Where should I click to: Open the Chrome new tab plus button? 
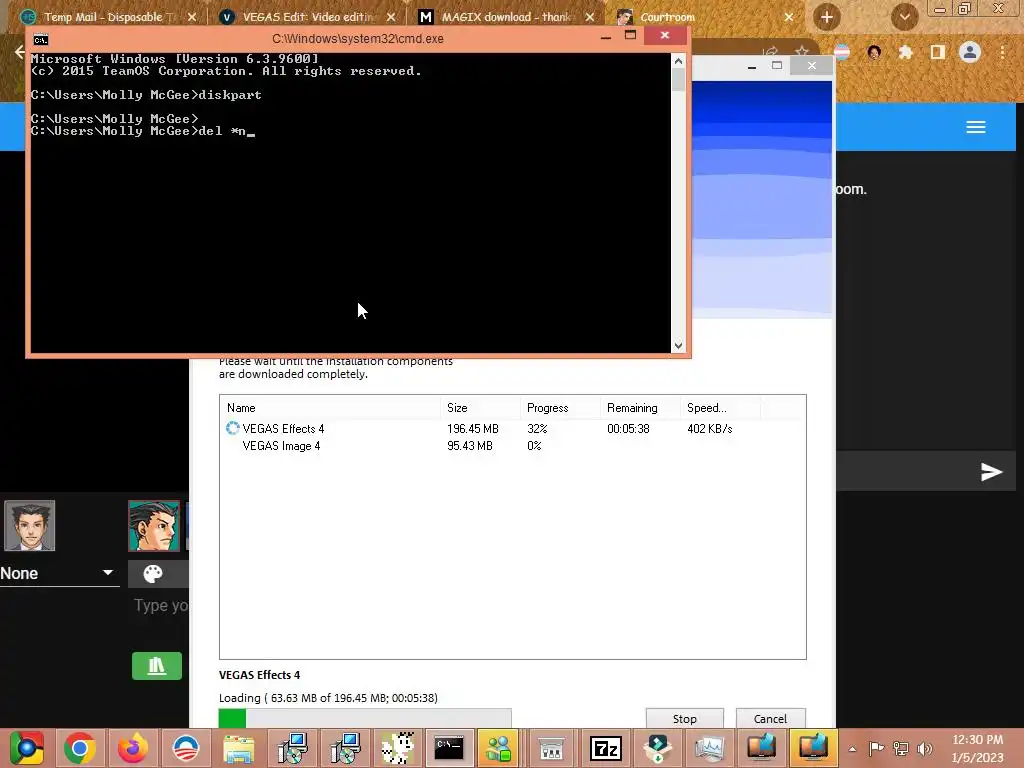826,17
